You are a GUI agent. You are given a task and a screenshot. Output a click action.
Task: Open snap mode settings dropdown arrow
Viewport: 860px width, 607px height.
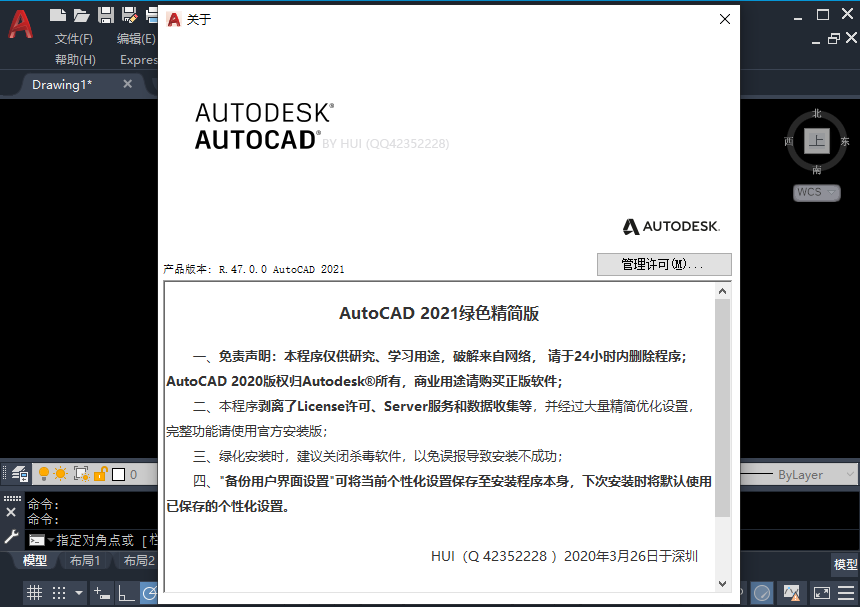79,593
